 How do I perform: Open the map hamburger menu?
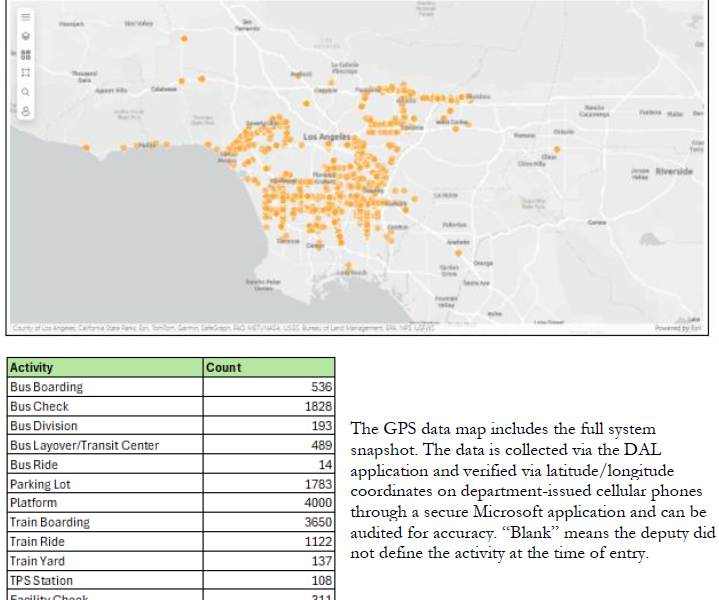click(x=25, y=17)
